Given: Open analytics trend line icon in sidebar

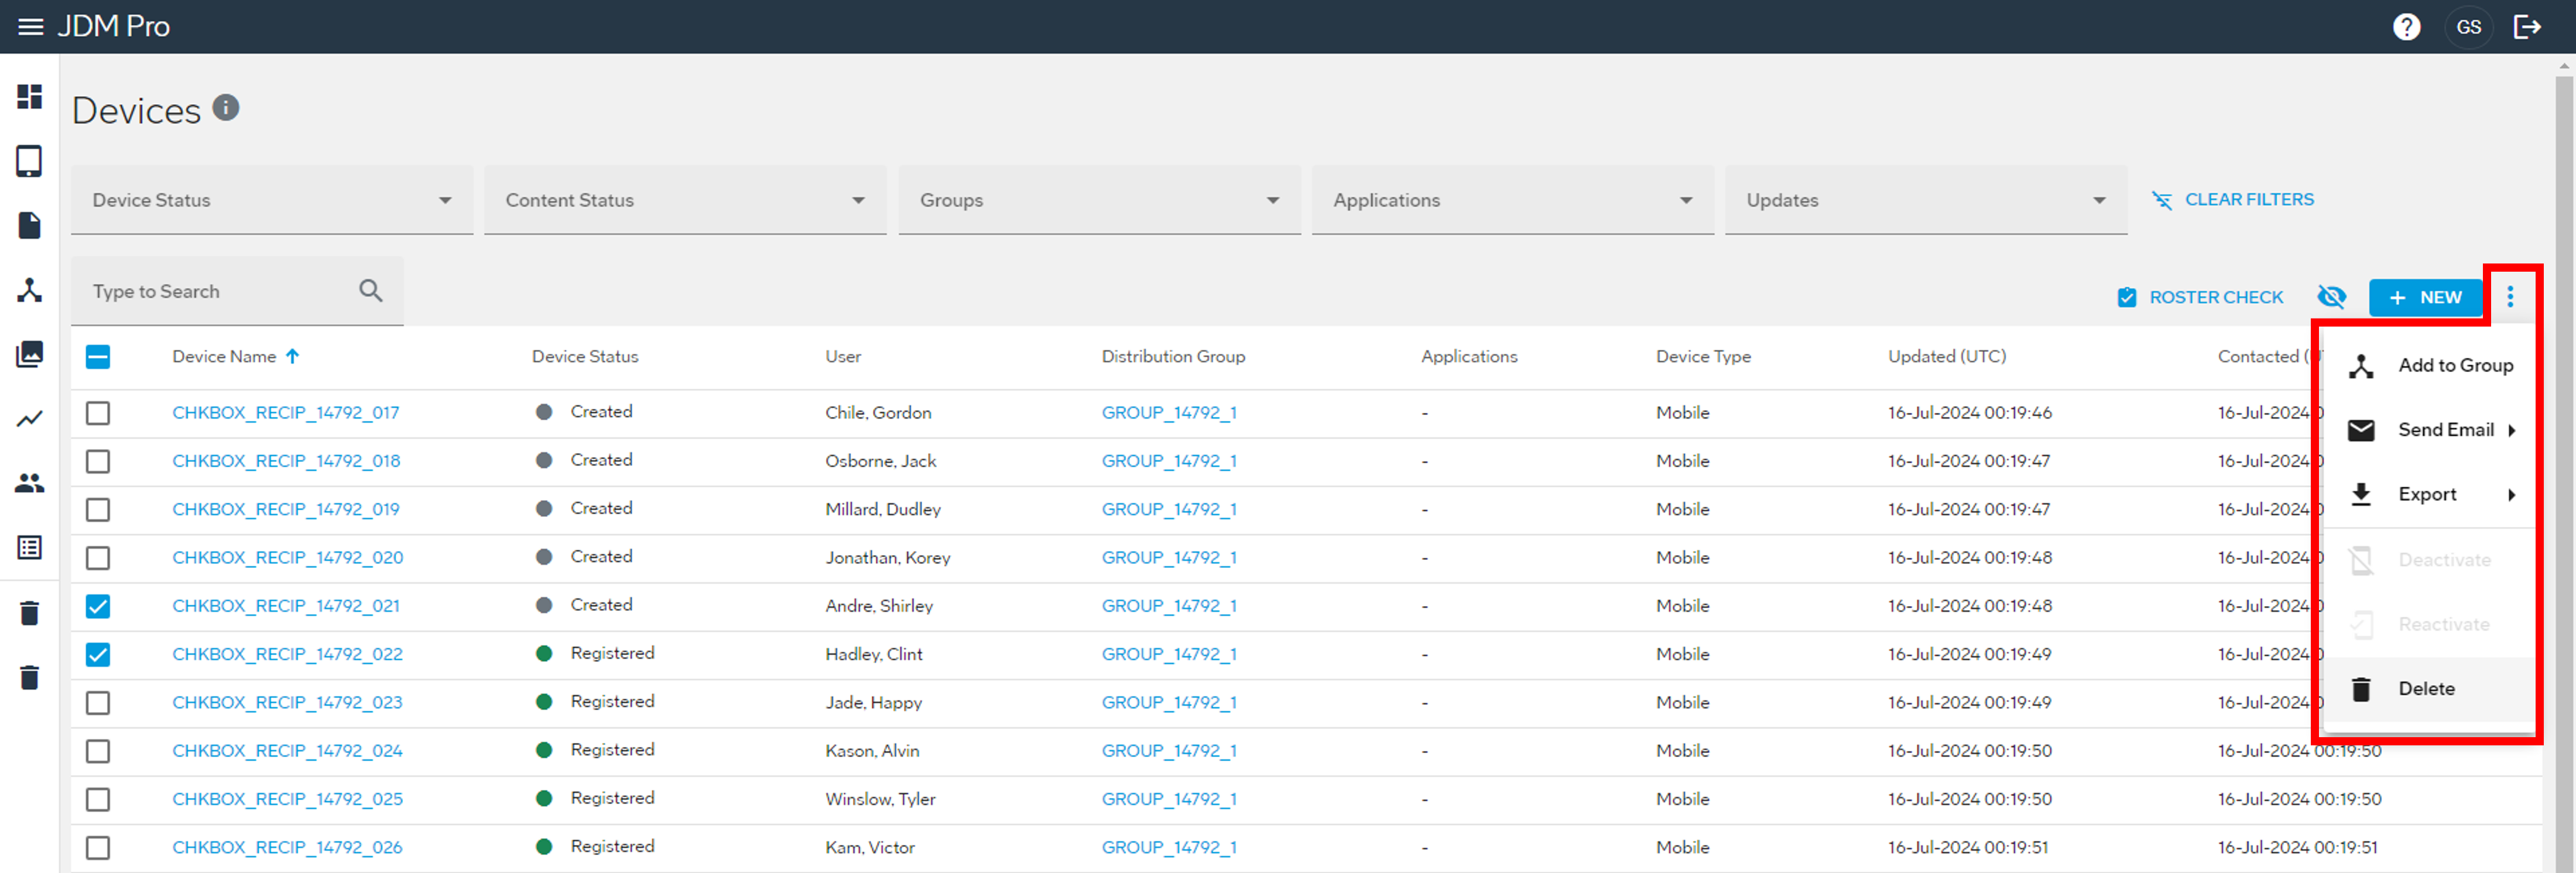Looking at the screenshot, I should click(30, 419).
